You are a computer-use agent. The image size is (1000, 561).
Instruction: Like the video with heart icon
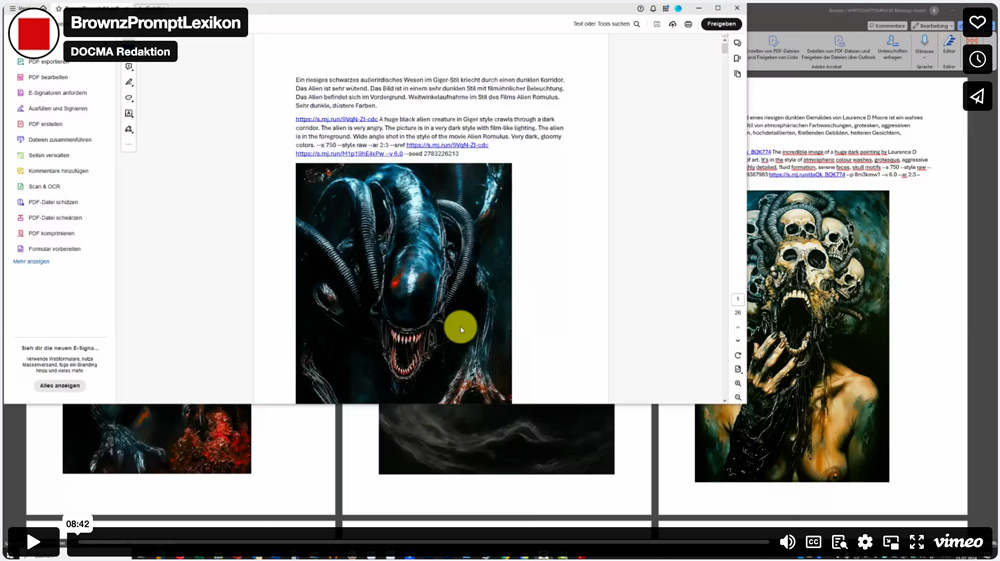(x=977, y=23)
